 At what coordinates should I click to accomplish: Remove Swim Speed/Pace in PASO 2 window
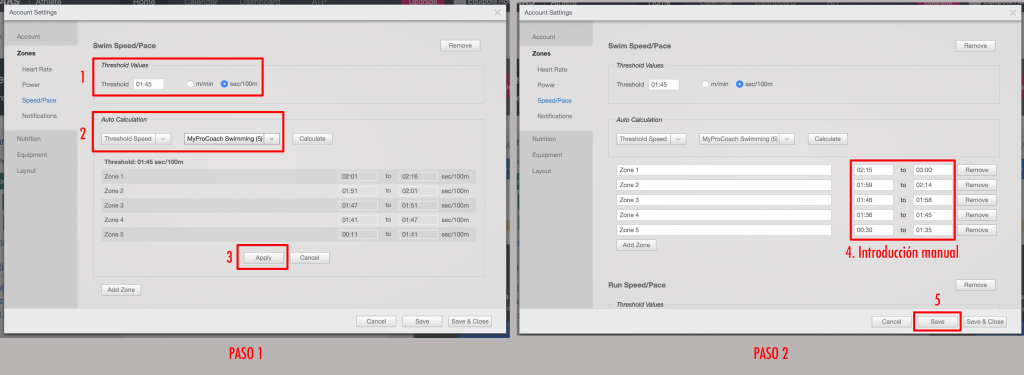tap(976, 46)
